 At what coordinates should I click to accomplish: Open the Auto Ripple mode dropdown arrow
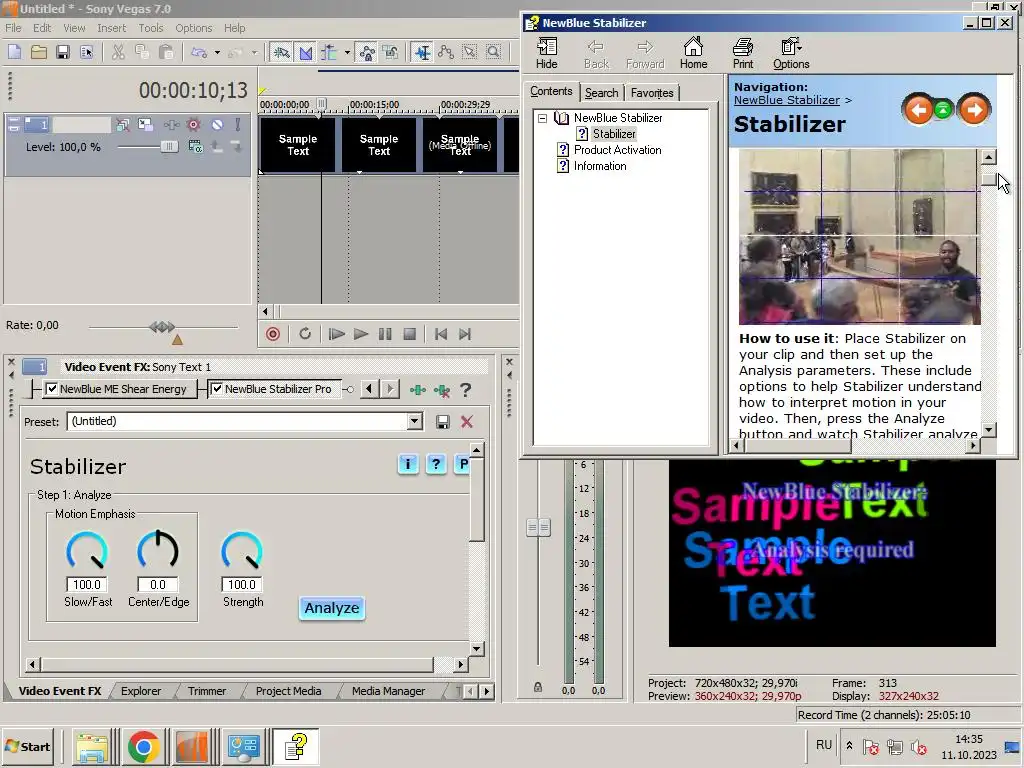point(347,52)
